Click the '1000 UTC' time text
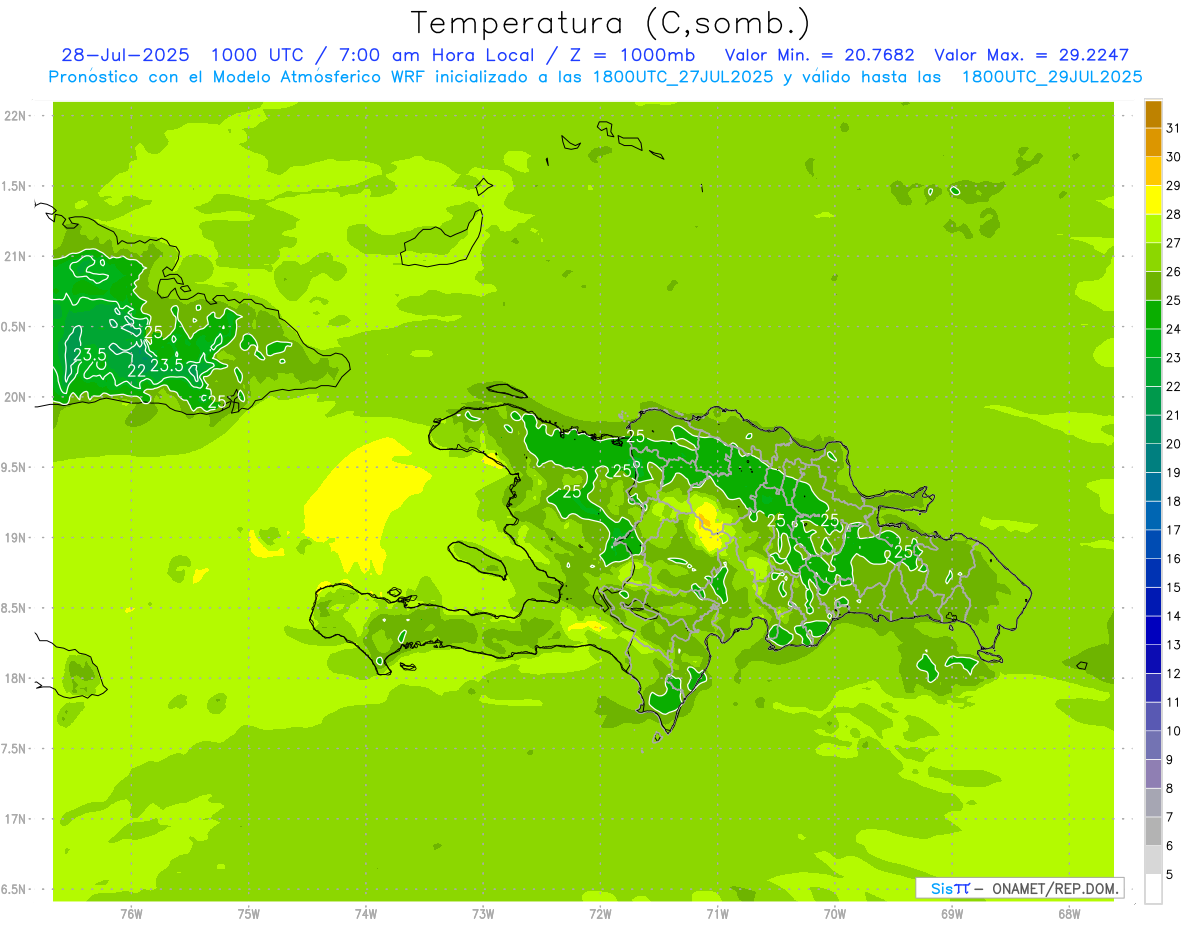 click(x=258, y=55)
